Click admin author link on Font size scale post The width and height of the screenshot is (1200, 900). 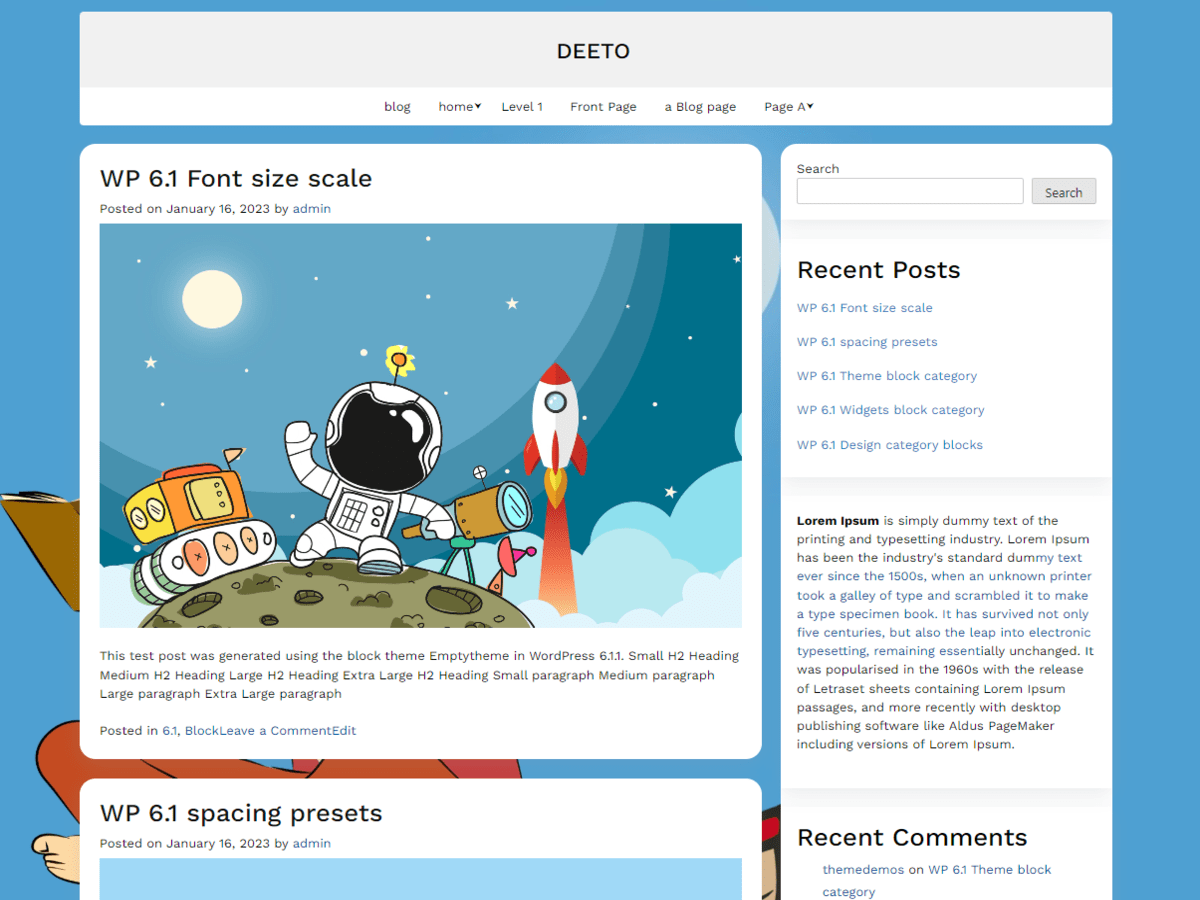311,209
